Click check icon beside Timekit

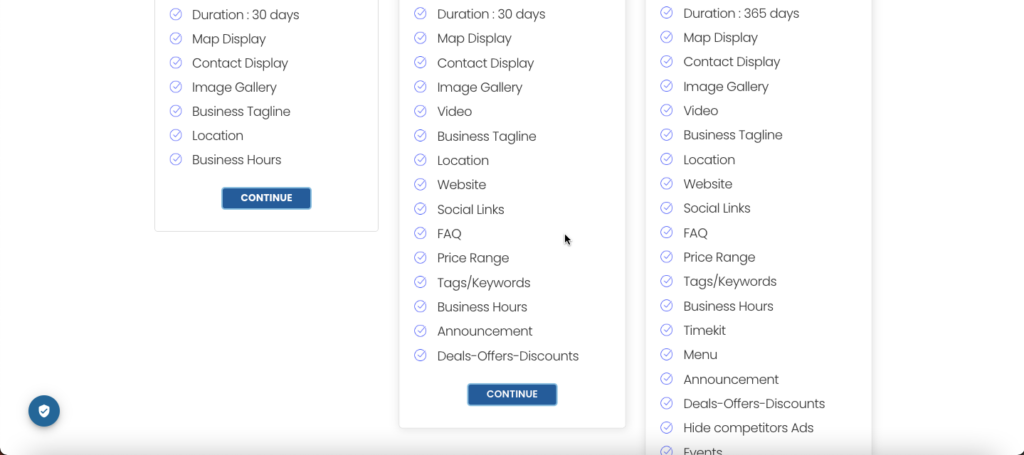(x=666, y=330)
